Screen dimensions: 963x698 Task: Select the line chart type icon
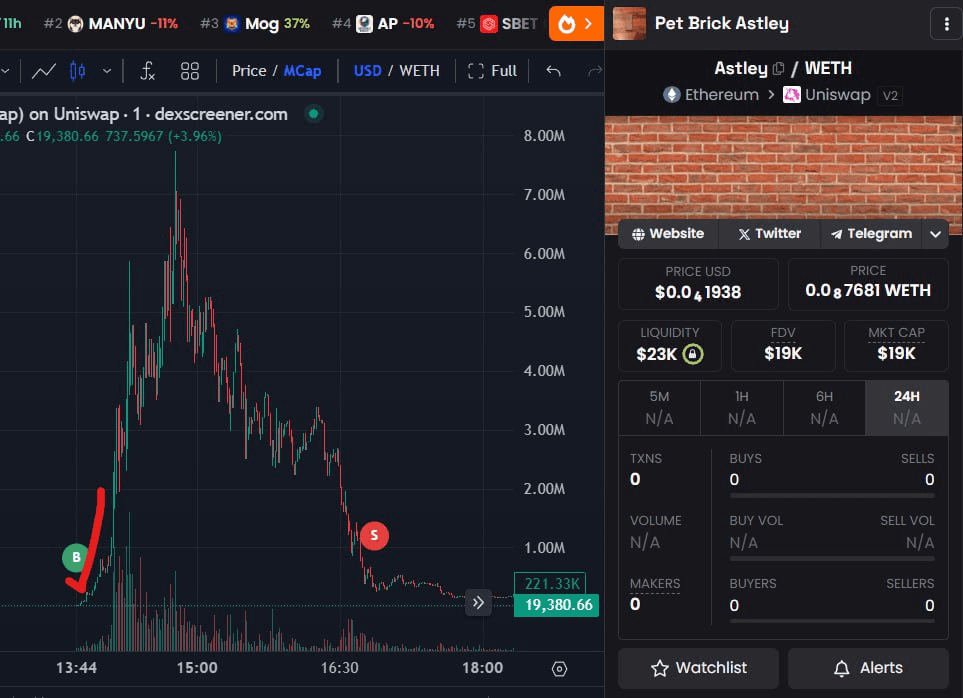point(44,71)
